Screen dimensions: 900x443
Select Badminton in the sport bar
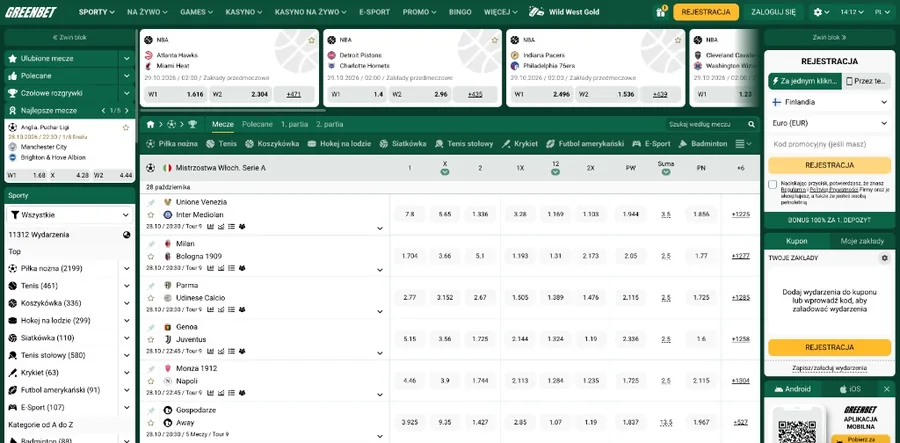(x=703, y=144)
